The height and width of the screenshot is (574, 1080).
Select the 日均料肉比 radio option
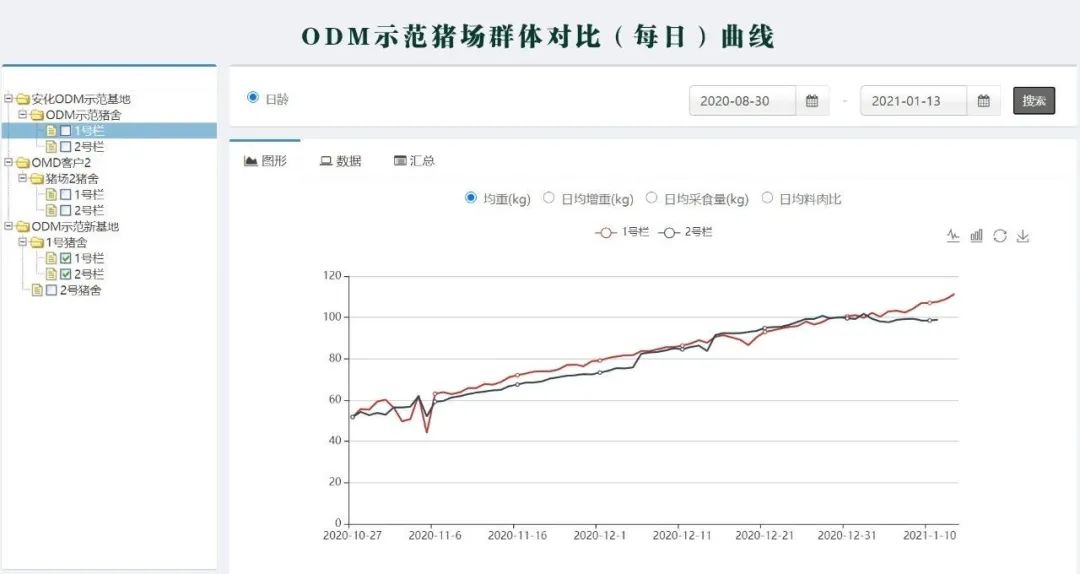coord(768,198)
